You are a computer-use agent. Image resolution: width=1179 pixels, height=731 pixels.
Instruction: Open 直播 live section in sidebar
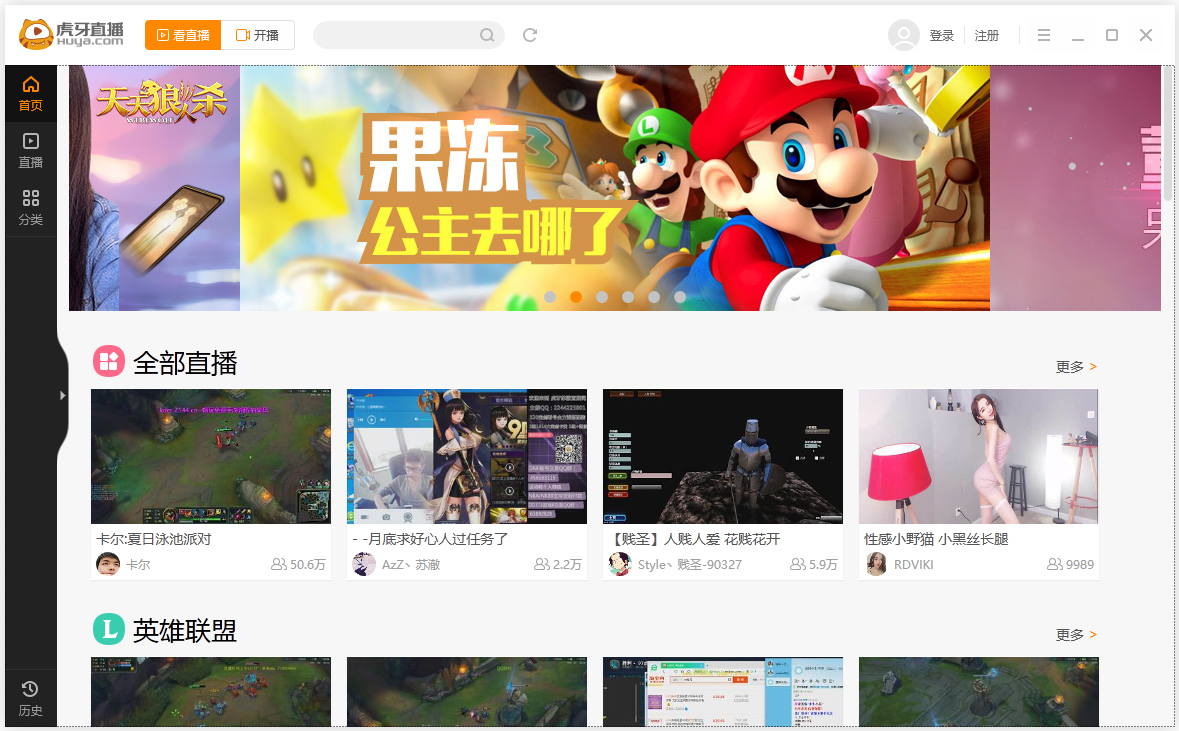(31, 151)
